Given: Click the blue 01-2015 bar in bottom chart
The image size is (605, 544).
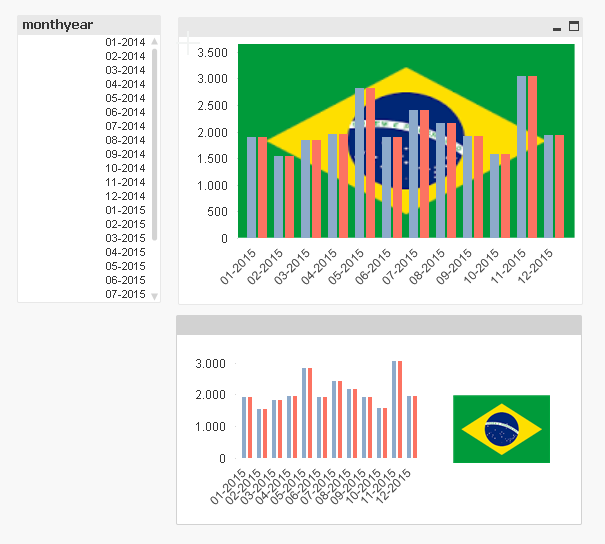Looking at the screenshot, I should click(244, 428).
